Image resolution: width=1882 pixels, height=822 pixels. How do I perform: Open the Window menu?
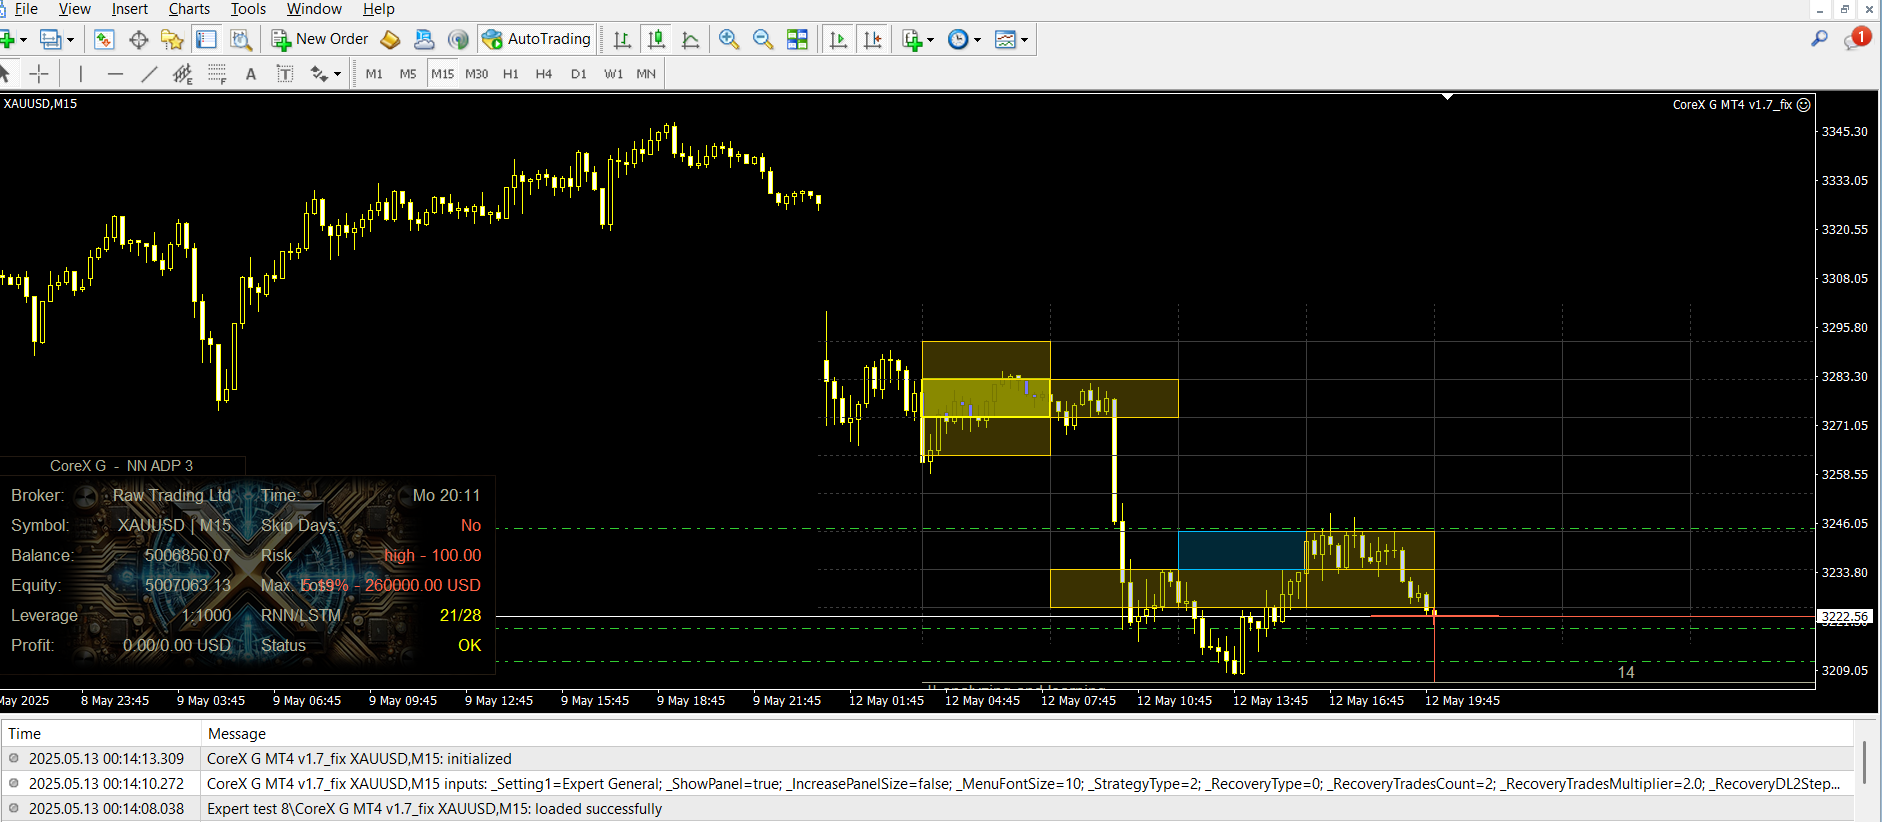[314, 9]
